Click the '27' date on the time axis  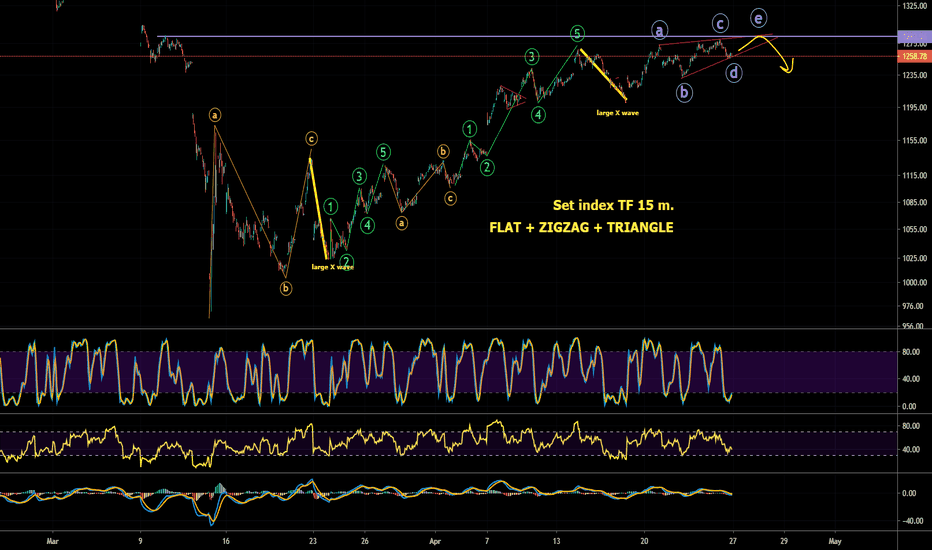tap(733, 541)
